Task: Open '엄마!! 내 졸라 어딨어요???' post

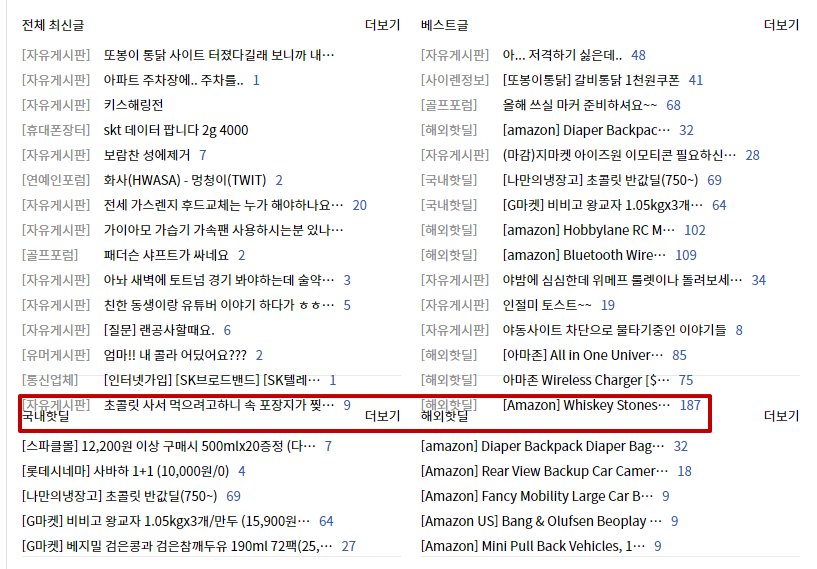Action: click(175, 355)
